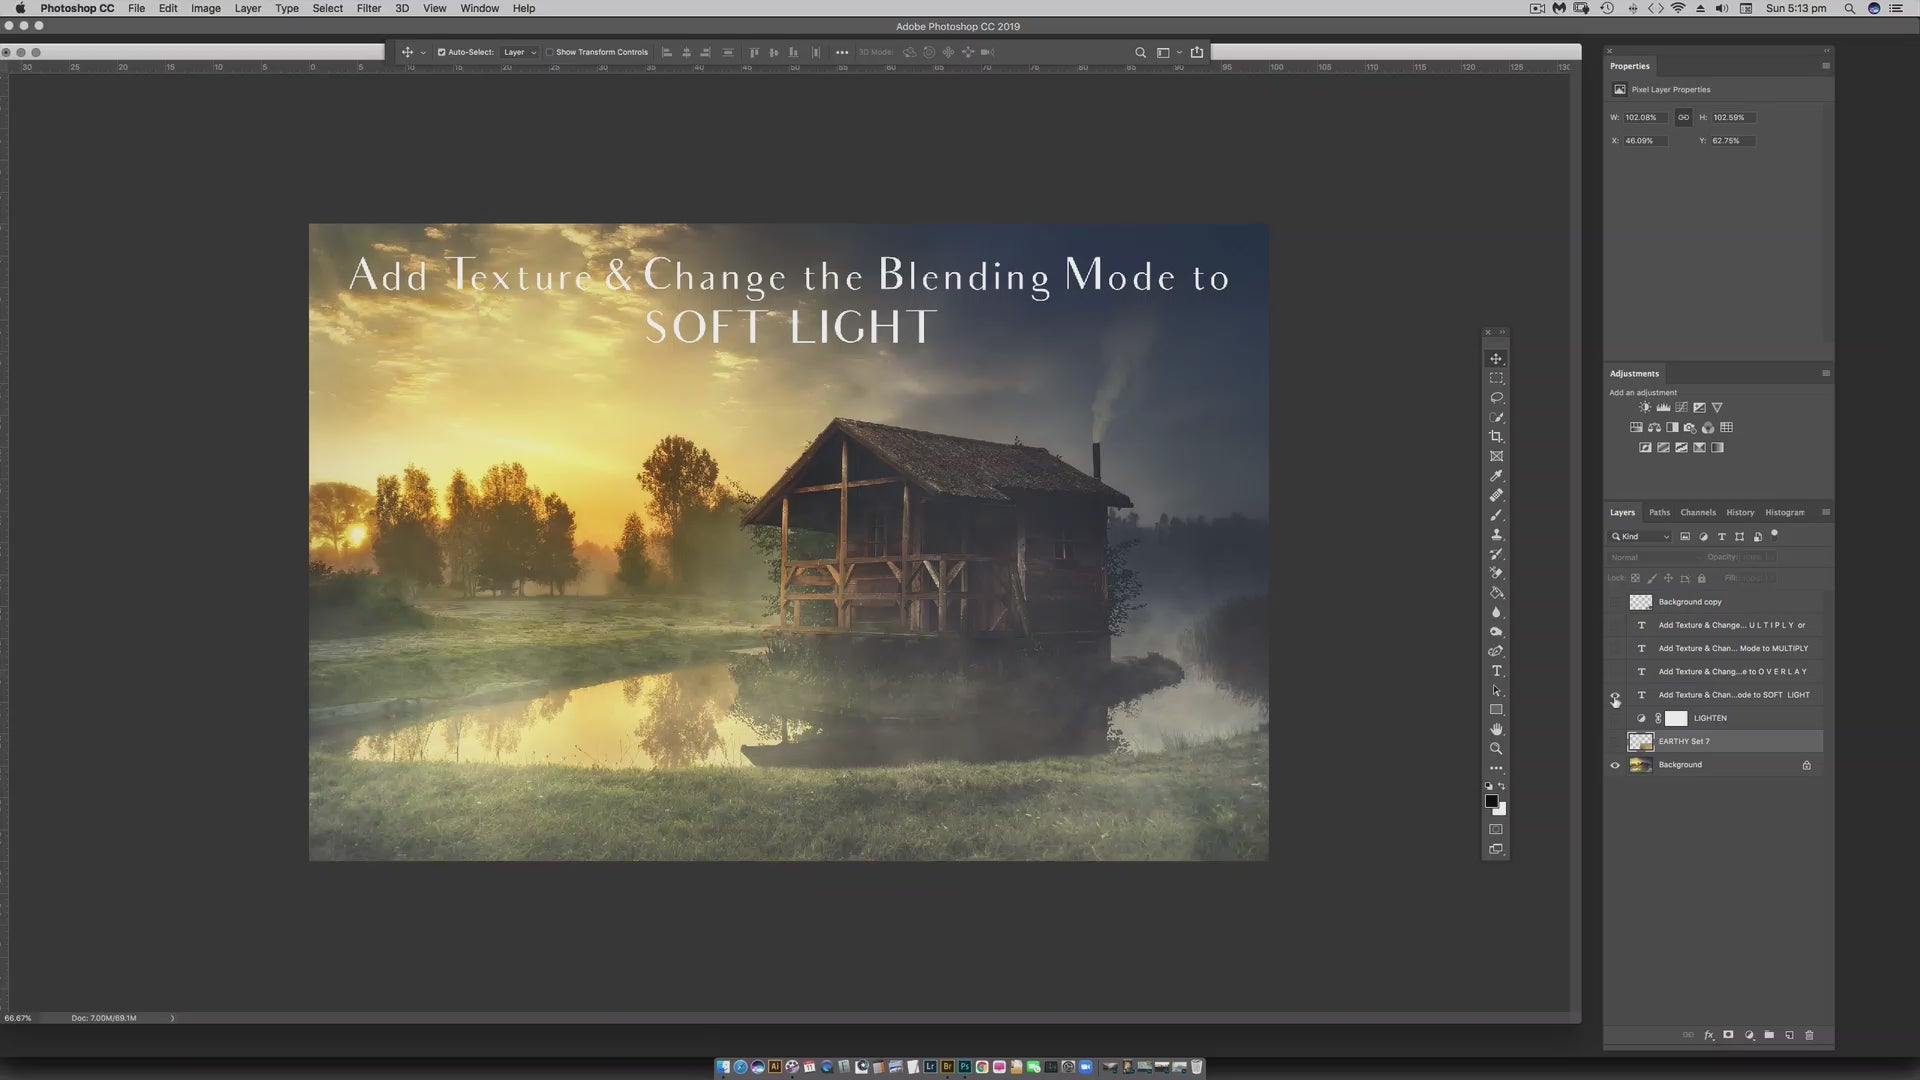Viewport: 1920px width, 1080px height.
Task: Hide the Background layer visibility eye
Action: tap(1614, 765)
